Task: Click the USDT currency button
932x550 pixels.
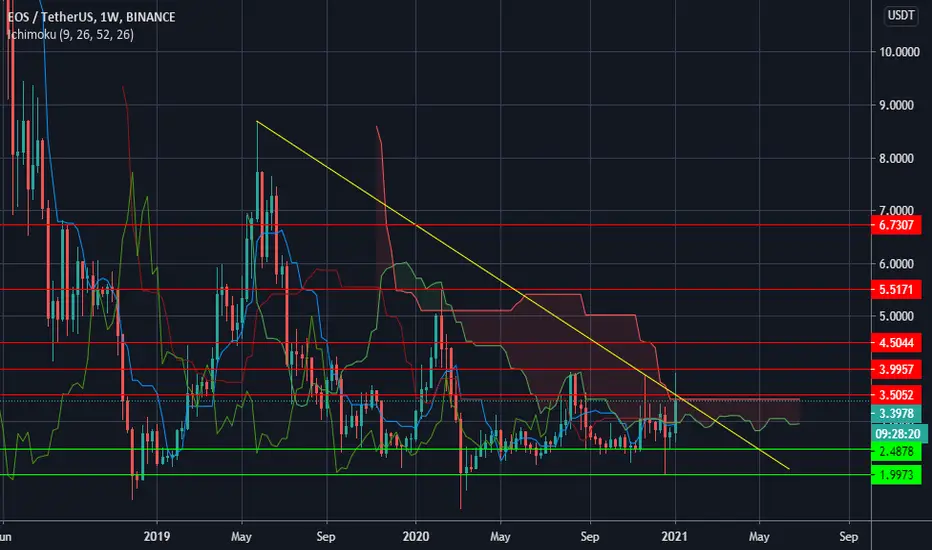Action: [x=901, y=15]
